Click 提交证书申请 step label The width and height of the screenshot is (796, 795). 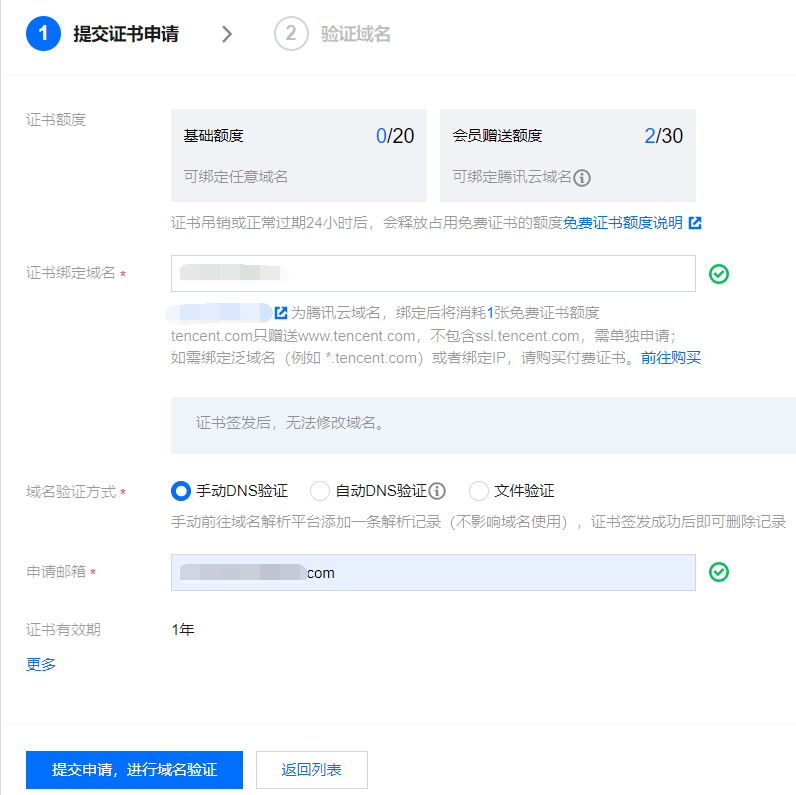(x=126, y=34)
